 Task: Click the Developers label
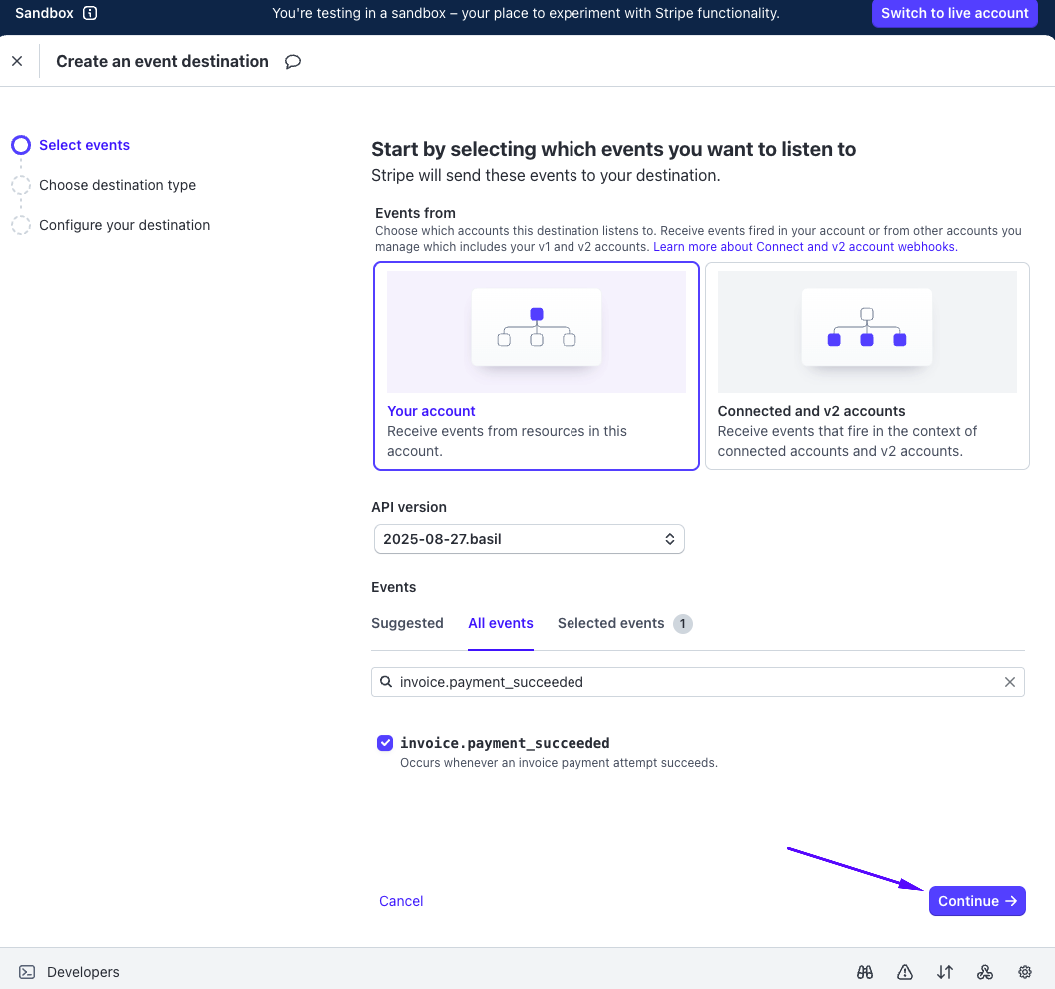click(x=83, y=972)
